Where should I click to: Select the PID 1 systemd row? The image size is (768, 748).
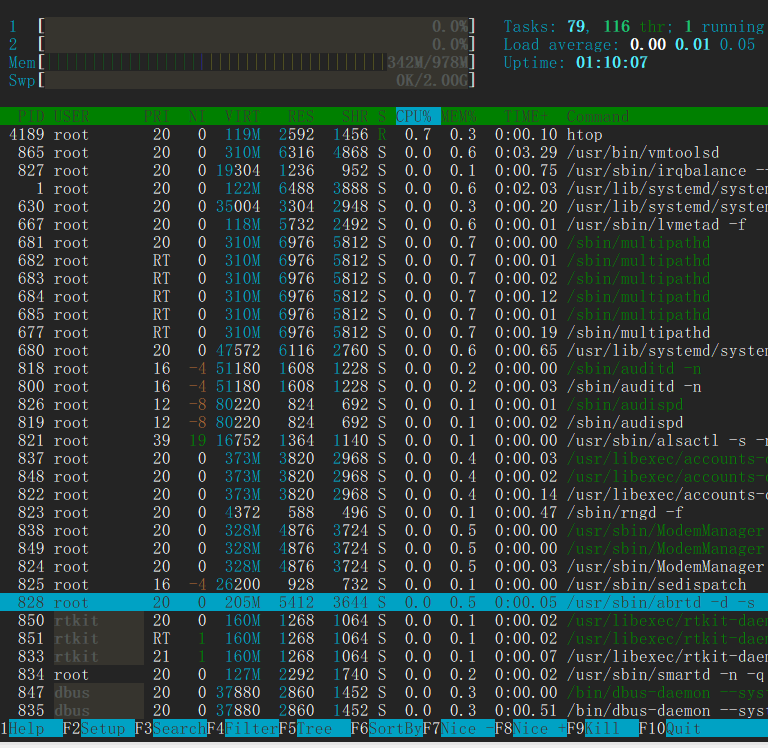[384, 189]
